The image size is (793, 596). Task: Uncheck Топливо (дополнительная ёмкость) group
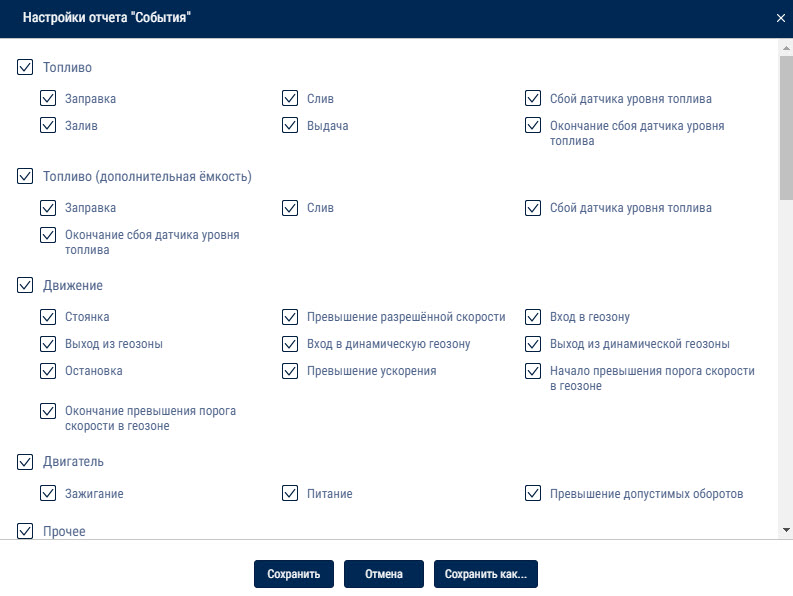(25, 176)
